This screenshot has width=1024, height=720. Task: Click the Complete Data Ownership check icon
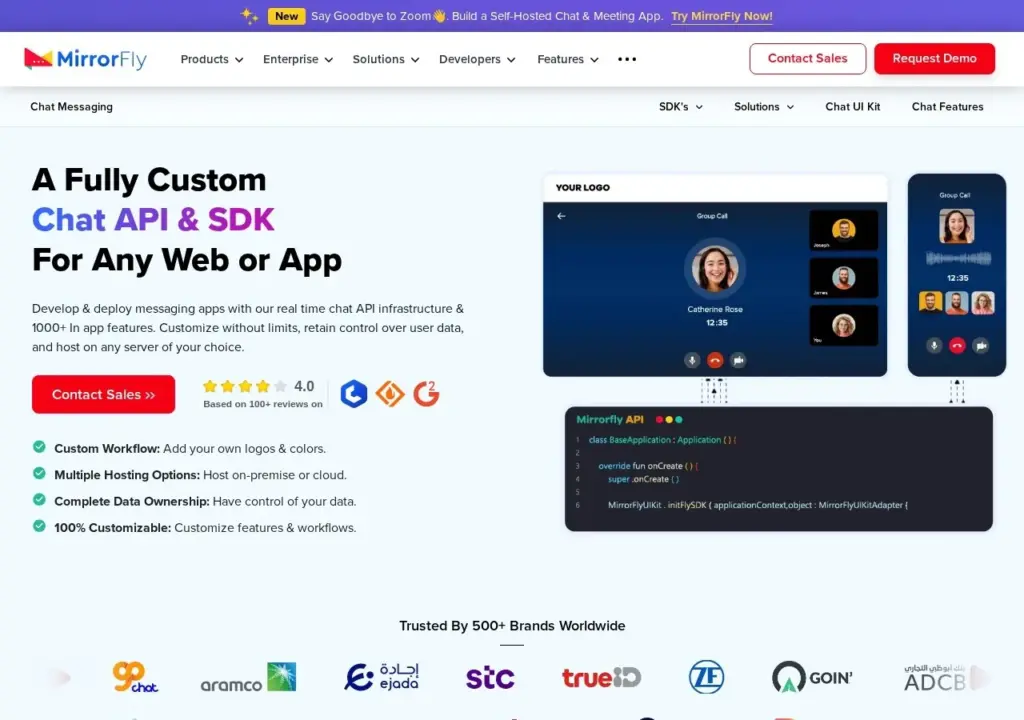[x=39, y=500]
